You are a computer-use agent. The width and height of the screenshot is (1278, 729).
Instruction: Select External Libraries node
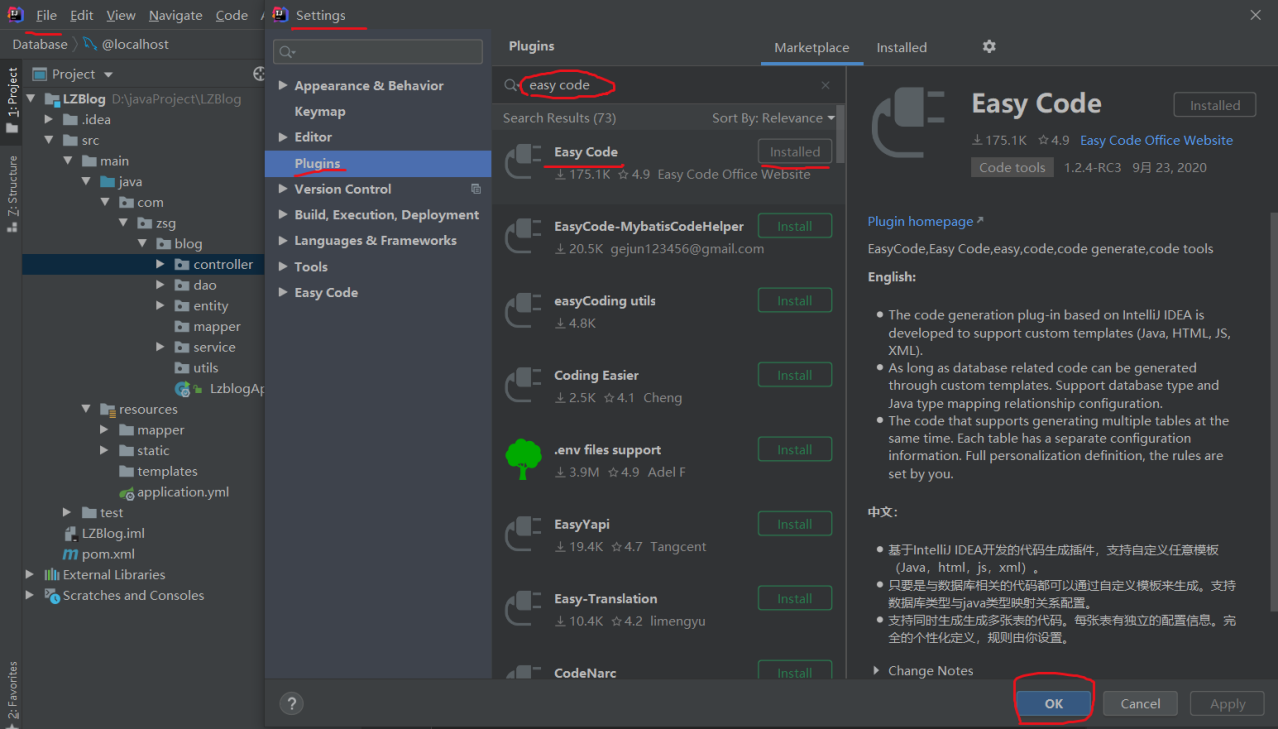105,574
